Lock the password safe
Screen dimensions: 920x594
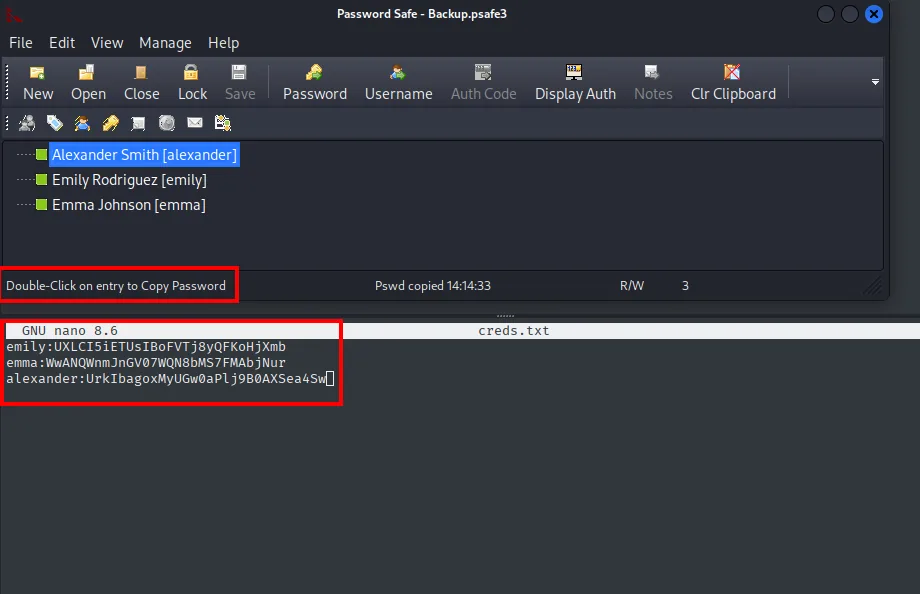click(192, 83)
